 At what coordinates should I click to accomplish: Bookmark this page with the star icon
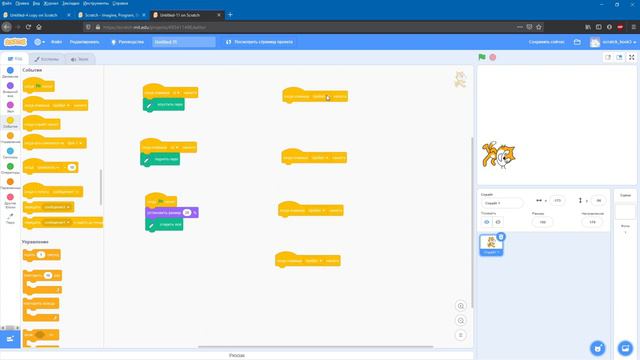pyautogui.click(x=539, y=27)
